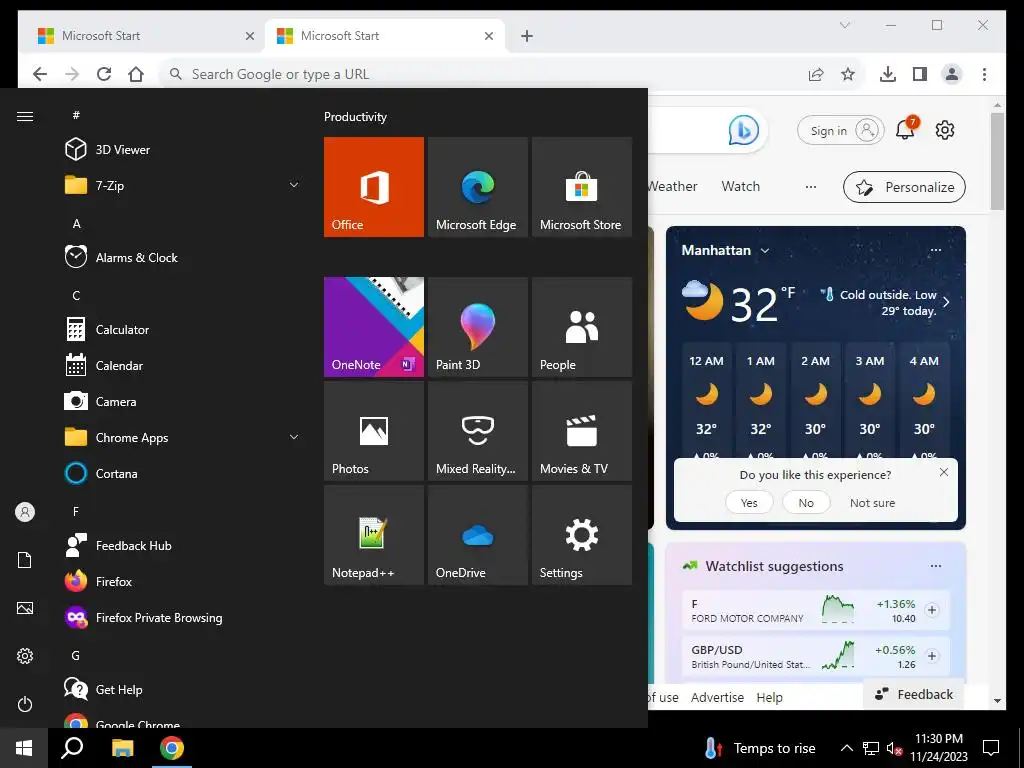This screenshot has height=768, width=1024.
Task: Select the Watch navigation item
Action: click(741, 186)
